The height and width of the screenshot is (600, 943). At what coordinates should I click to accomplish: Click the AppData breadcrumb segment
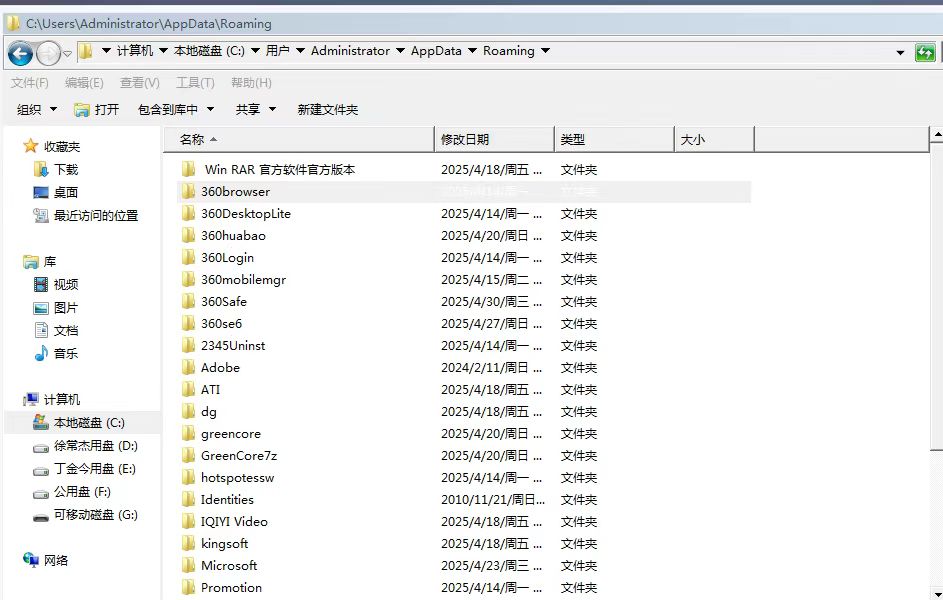point(436,51)
